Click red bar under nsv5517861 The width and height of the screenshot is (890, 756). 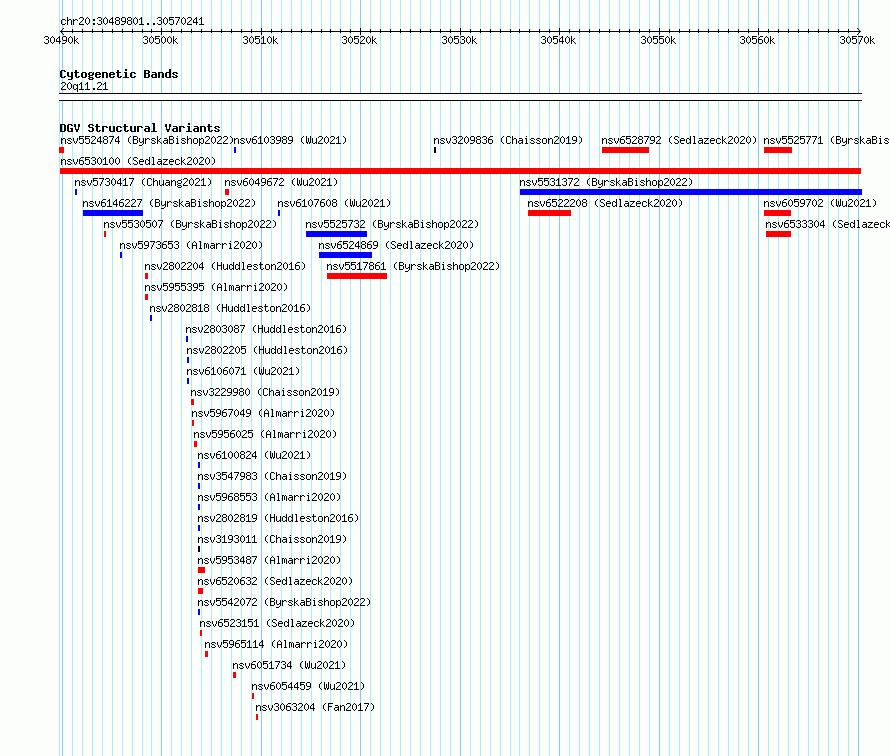coord(357,276)
